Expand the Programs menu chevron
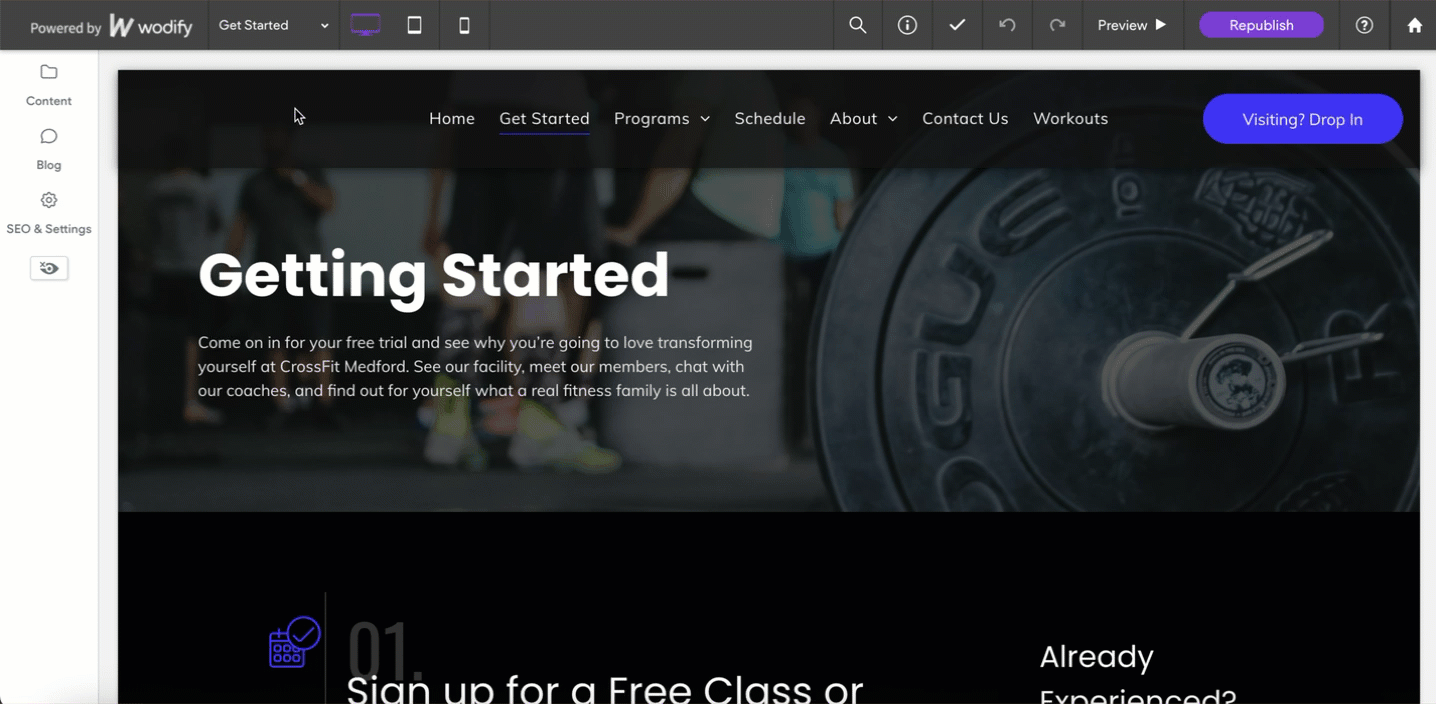1436x704 pixels. pos(705,119)
